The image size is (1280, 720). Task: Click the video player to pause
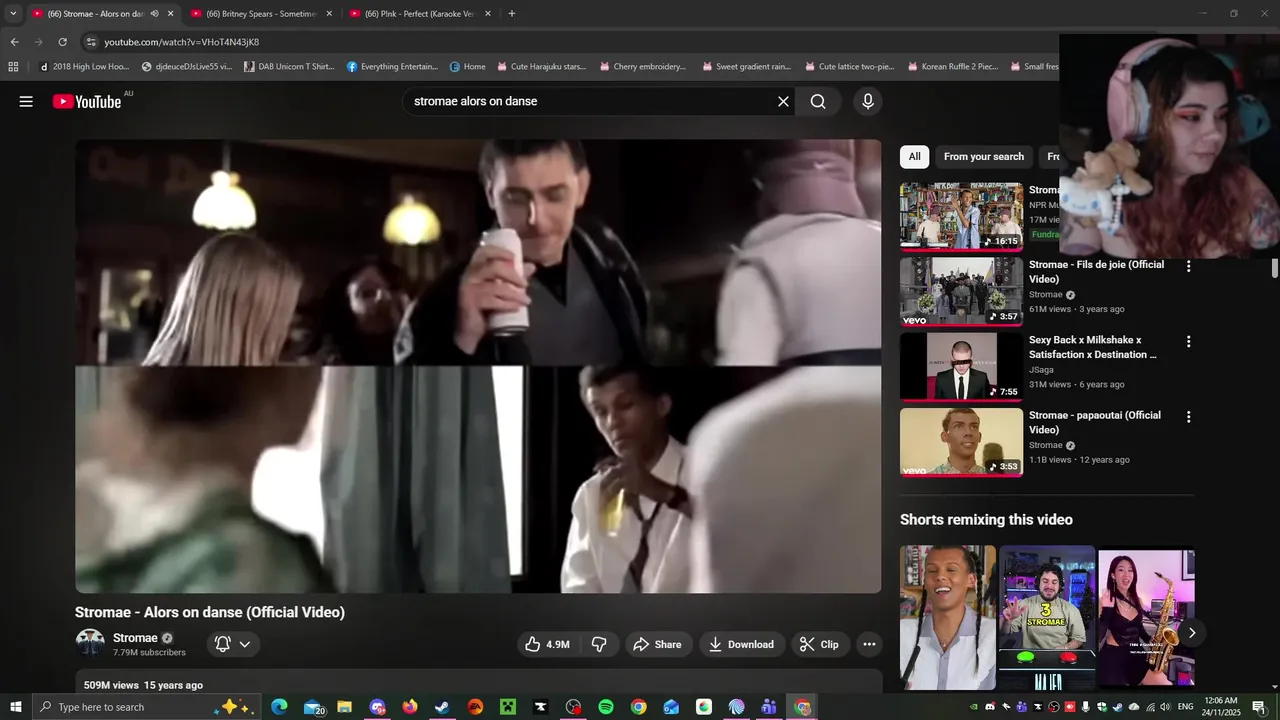[x=478, y=366]
